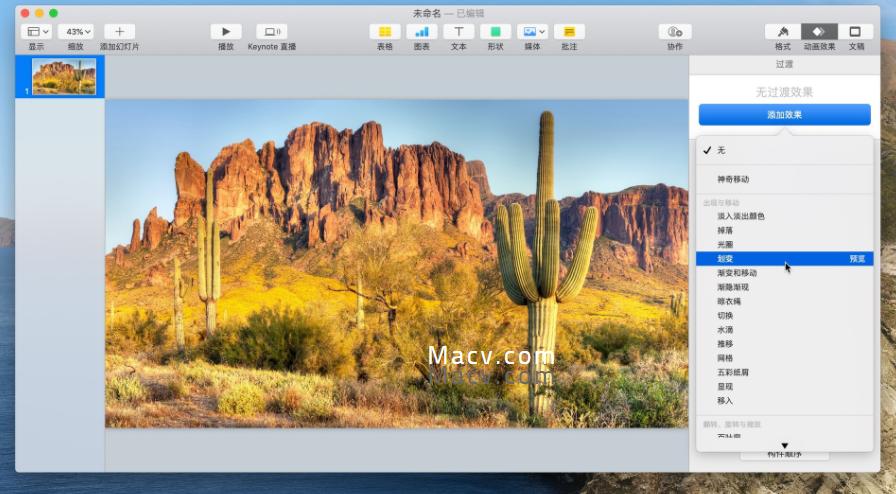Choose 显现 transition
Image resolution: width=896 pixels, height=494 pixels.
pyautogui.click(x=785, y=387)
